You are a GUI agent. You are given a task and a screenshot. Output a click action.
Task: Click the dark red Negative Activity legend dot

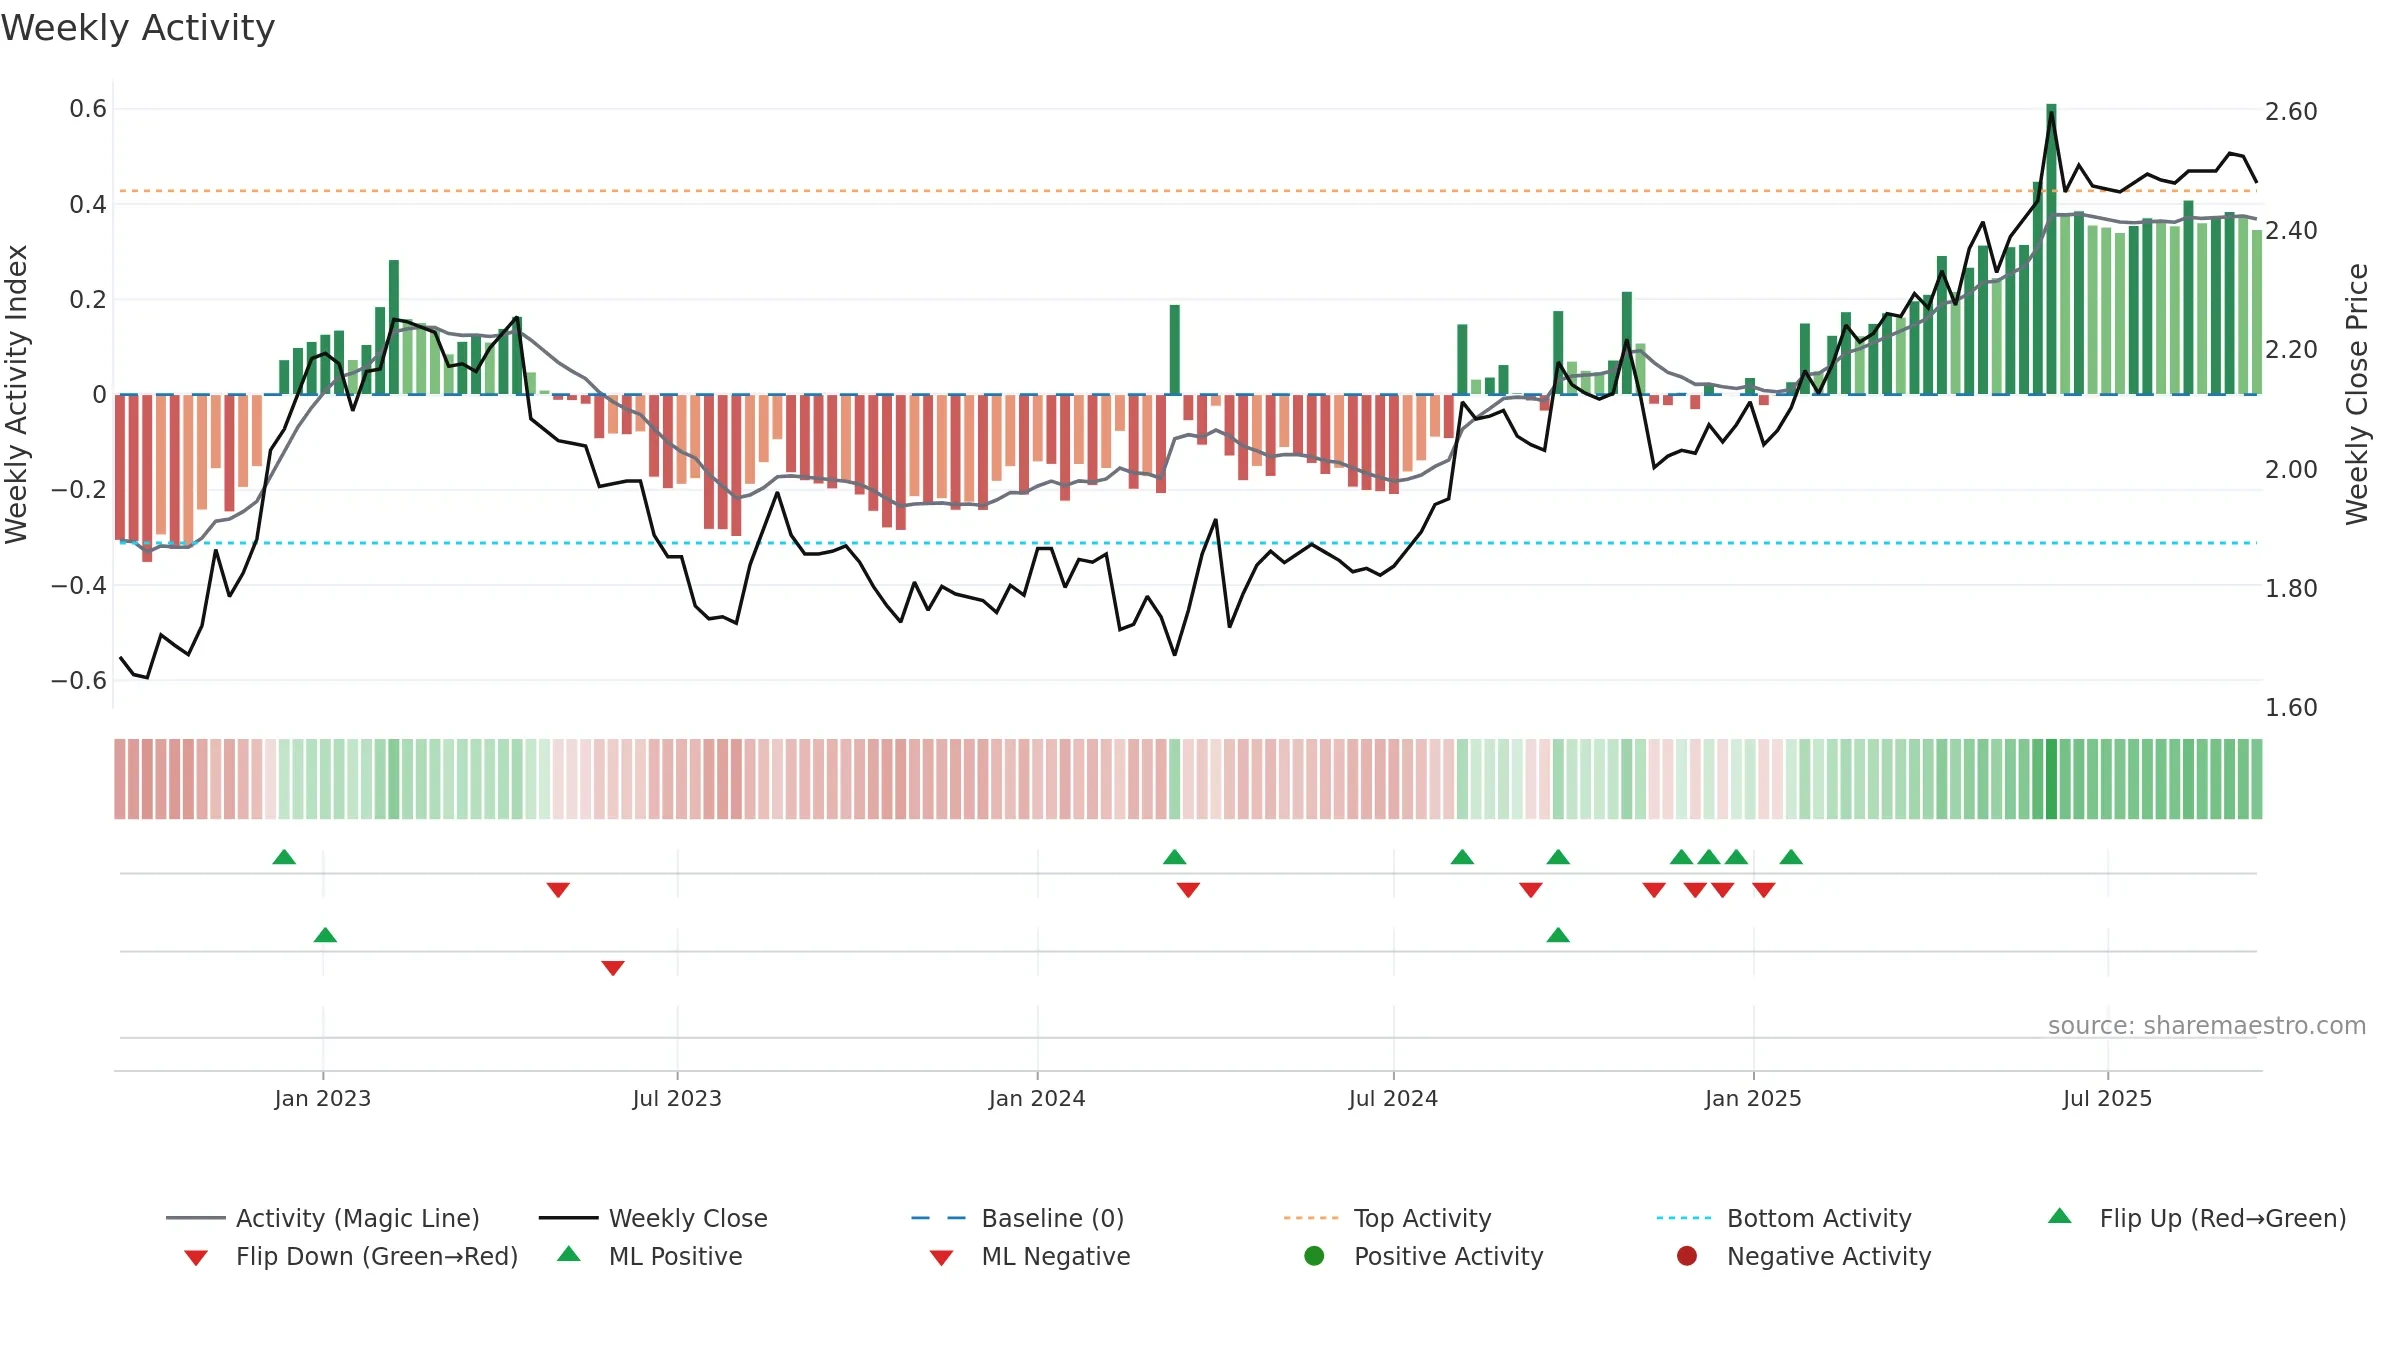[1687, 1256]
